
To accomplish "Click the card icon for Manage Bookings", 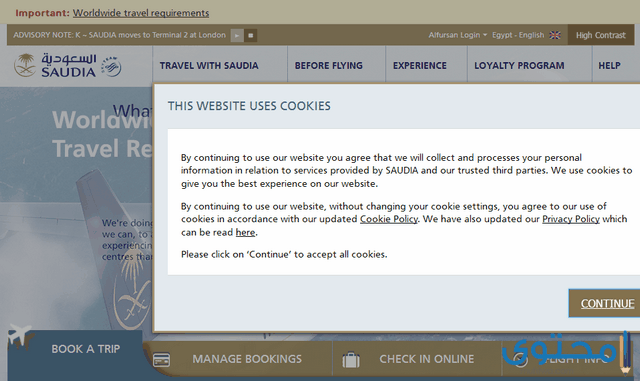I will (x=162, y=360).
